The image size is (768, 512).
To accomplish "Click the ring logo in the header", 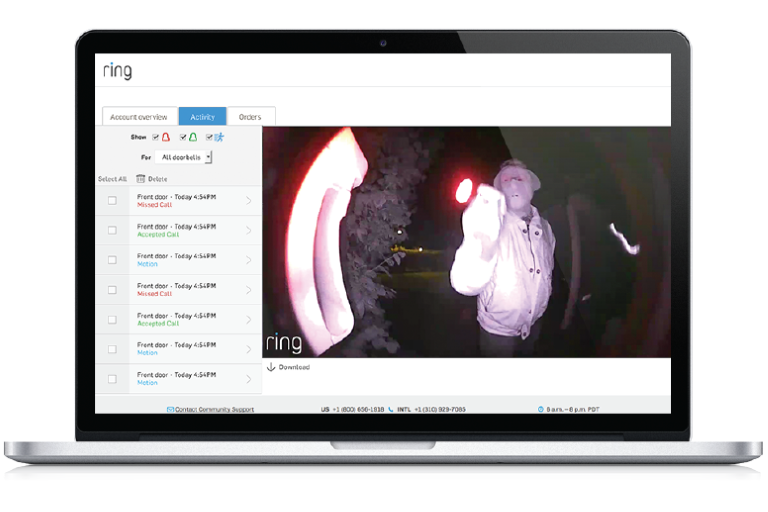I will pos(118,71).
